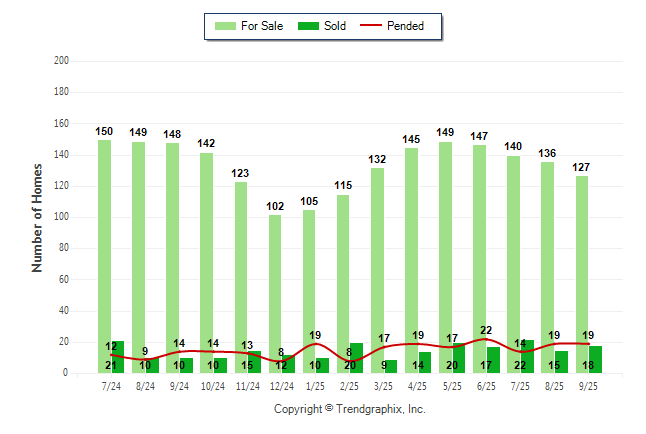Image resolution: width=646 pixels, height=434 pixels.
Task: Toggle the Sold series in legend
Action: (335, 26)
